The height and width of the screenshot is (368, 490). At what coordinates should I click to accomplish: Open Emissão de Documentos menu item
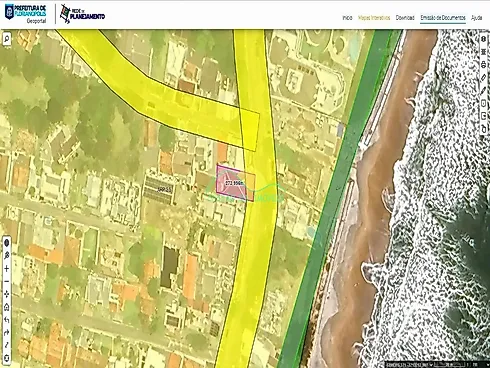coord(443,18)
